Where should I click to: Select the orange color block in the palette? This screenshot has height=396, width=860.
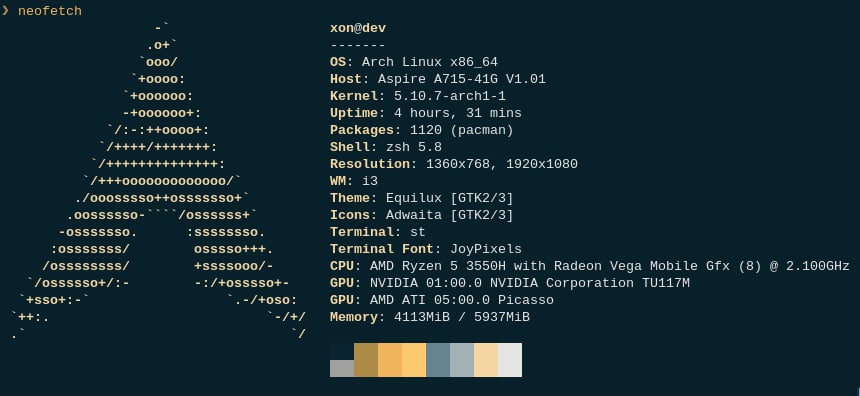click(x=390, y=360)
